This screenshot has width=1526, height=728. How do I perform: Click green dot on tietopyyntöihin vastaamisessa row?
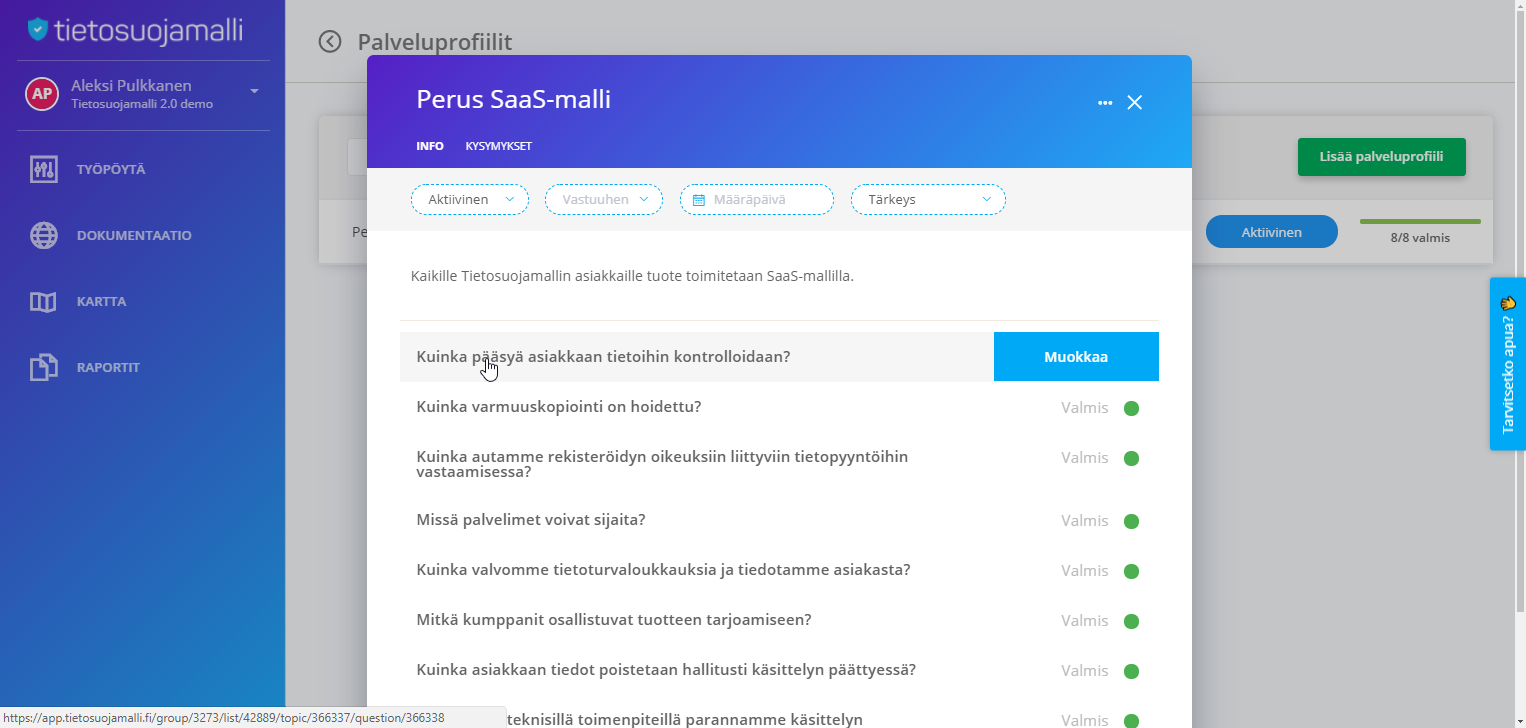click(x=1132, y=458)
